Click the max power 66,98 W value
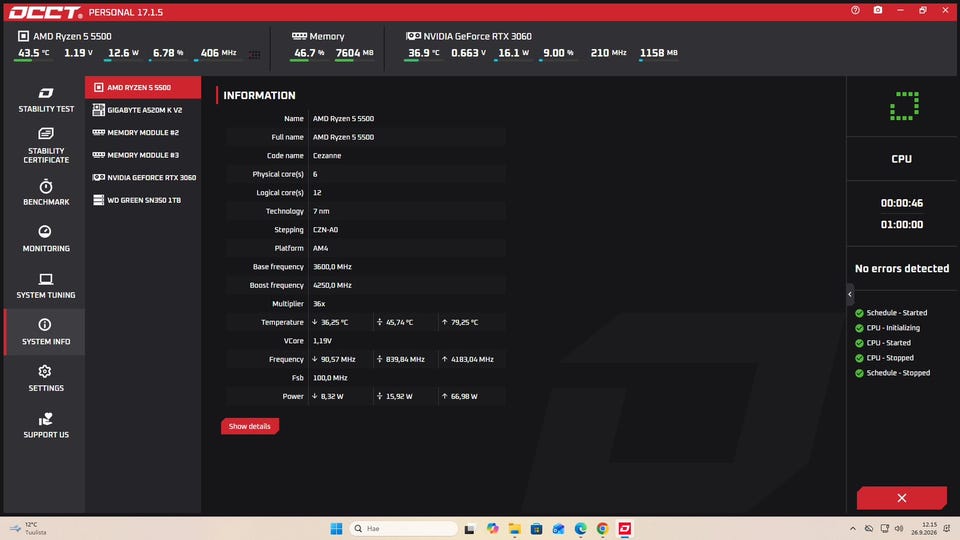 pos(464,396)
